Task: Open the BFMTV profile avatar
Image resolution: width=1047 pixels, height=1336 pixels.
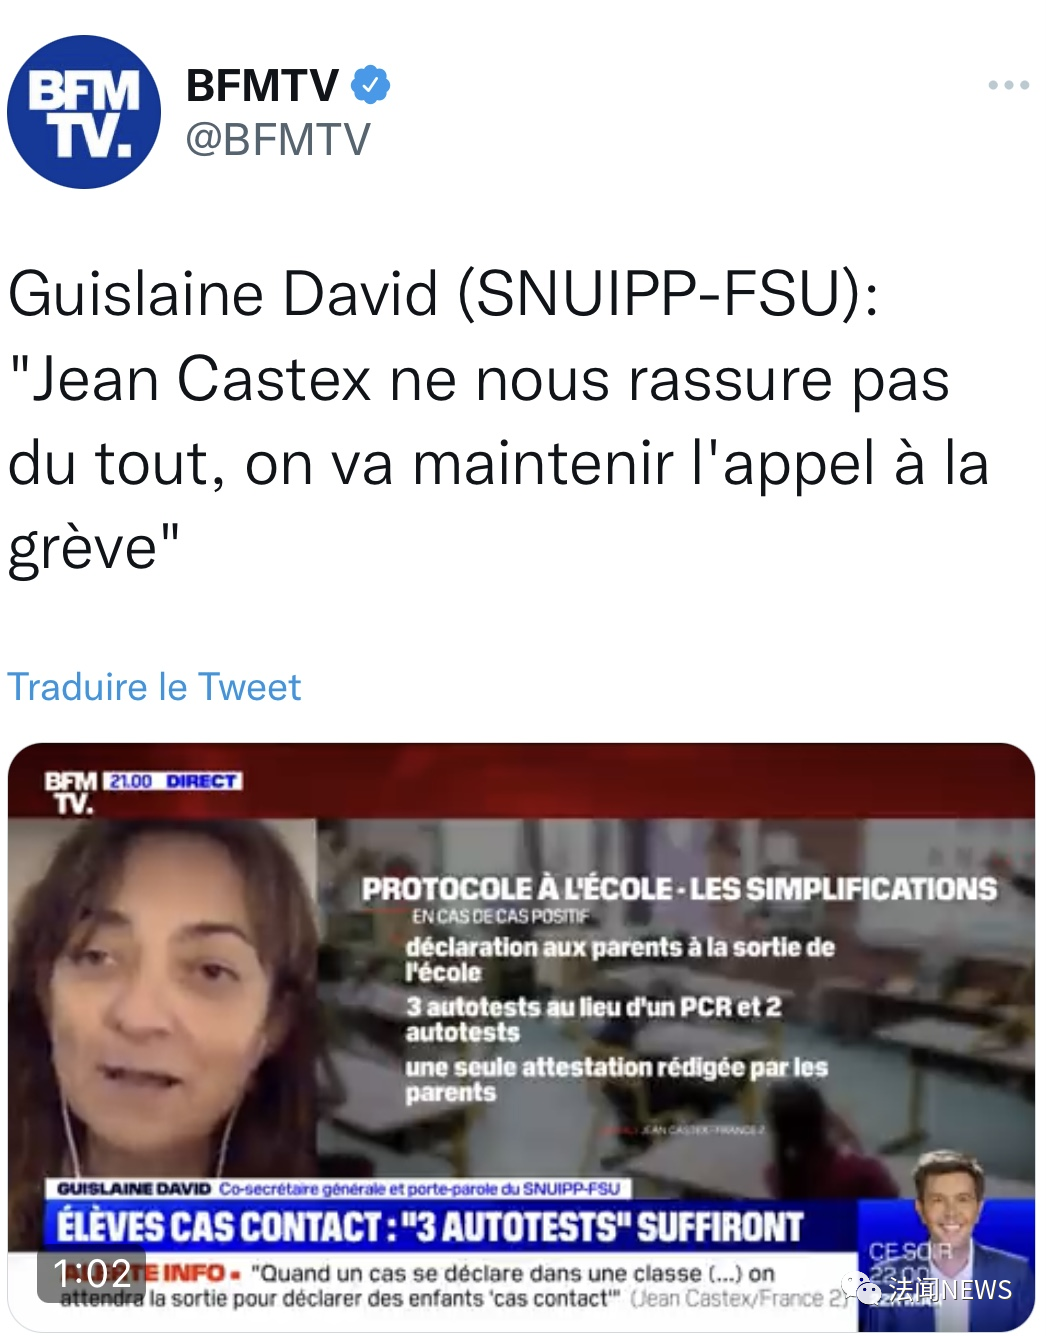Action: [x=84, y=112]
